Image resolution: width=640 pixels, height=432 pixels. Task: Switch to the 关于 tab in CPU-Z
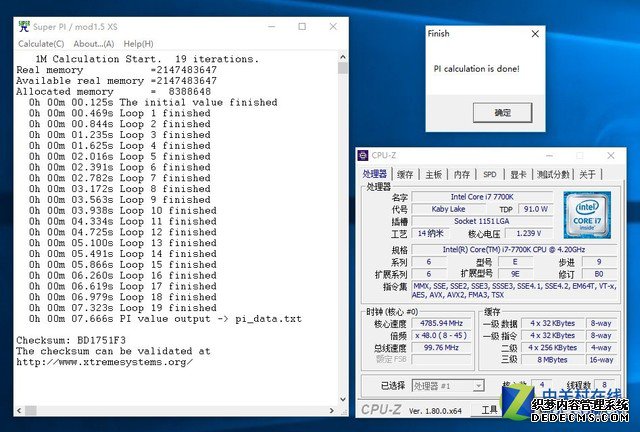click(587, 174)
